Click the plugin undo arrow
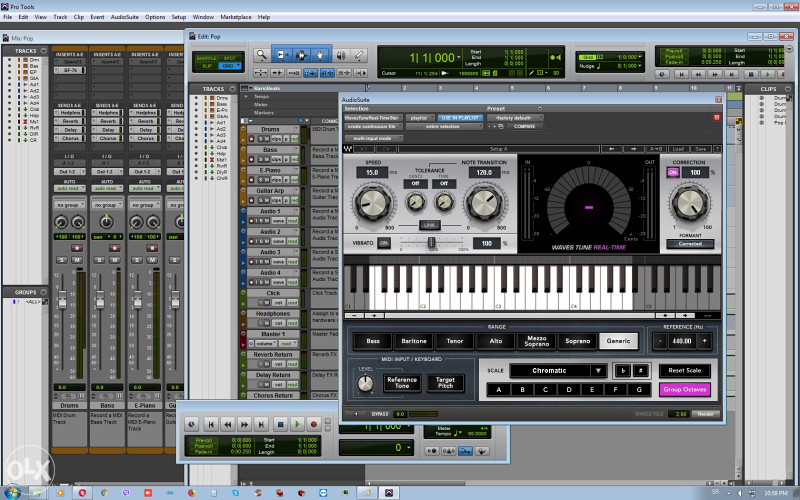Screen dimensions: 800x500 click(364, 149)
